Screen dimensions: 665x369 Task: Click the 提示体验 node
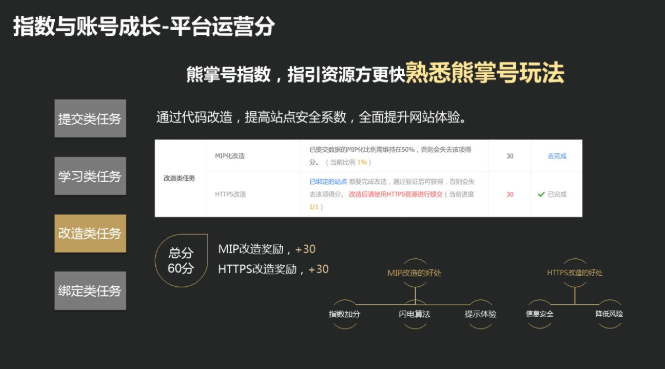click(480, 314)
